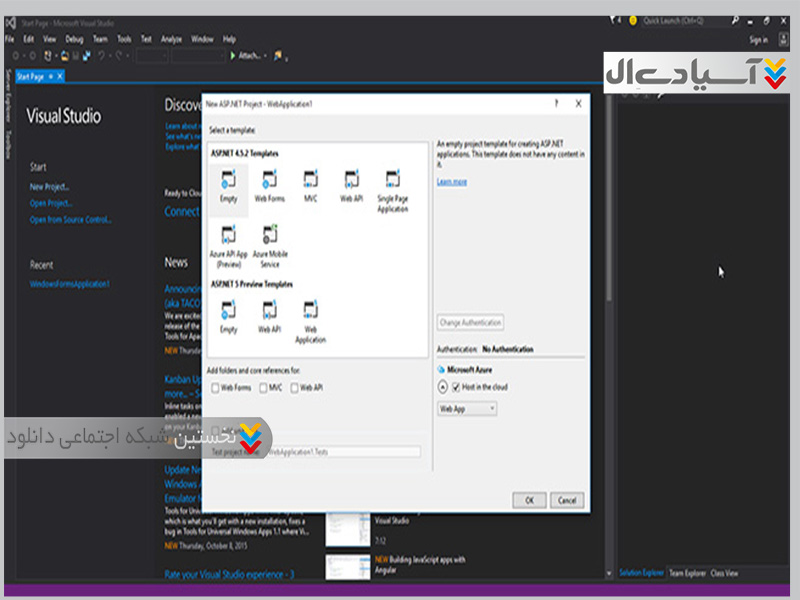
Task: Enable the Web Forms references checkbox
Action: [216, 388]
